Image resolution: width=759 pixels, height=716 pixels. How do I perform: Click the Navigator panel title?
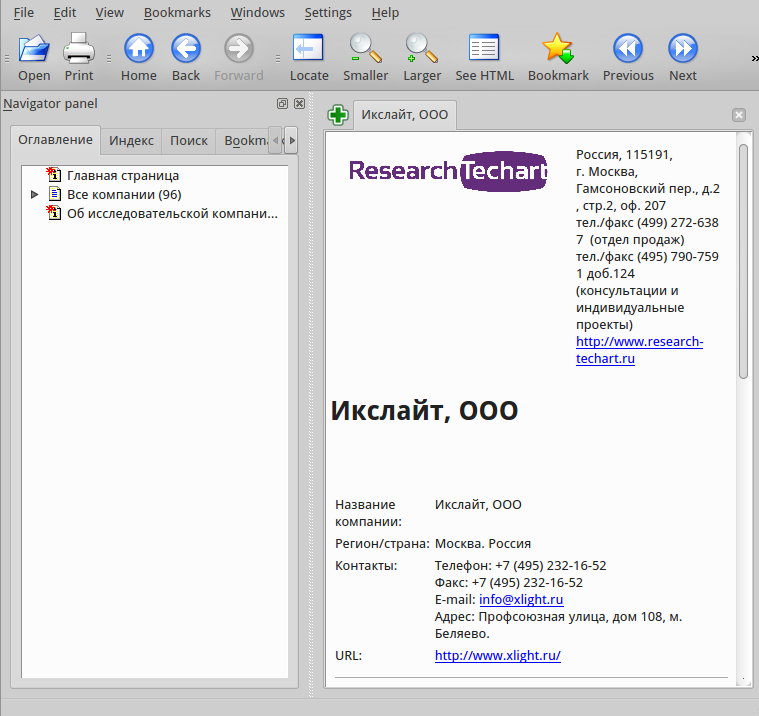click(x=50, y=104)
